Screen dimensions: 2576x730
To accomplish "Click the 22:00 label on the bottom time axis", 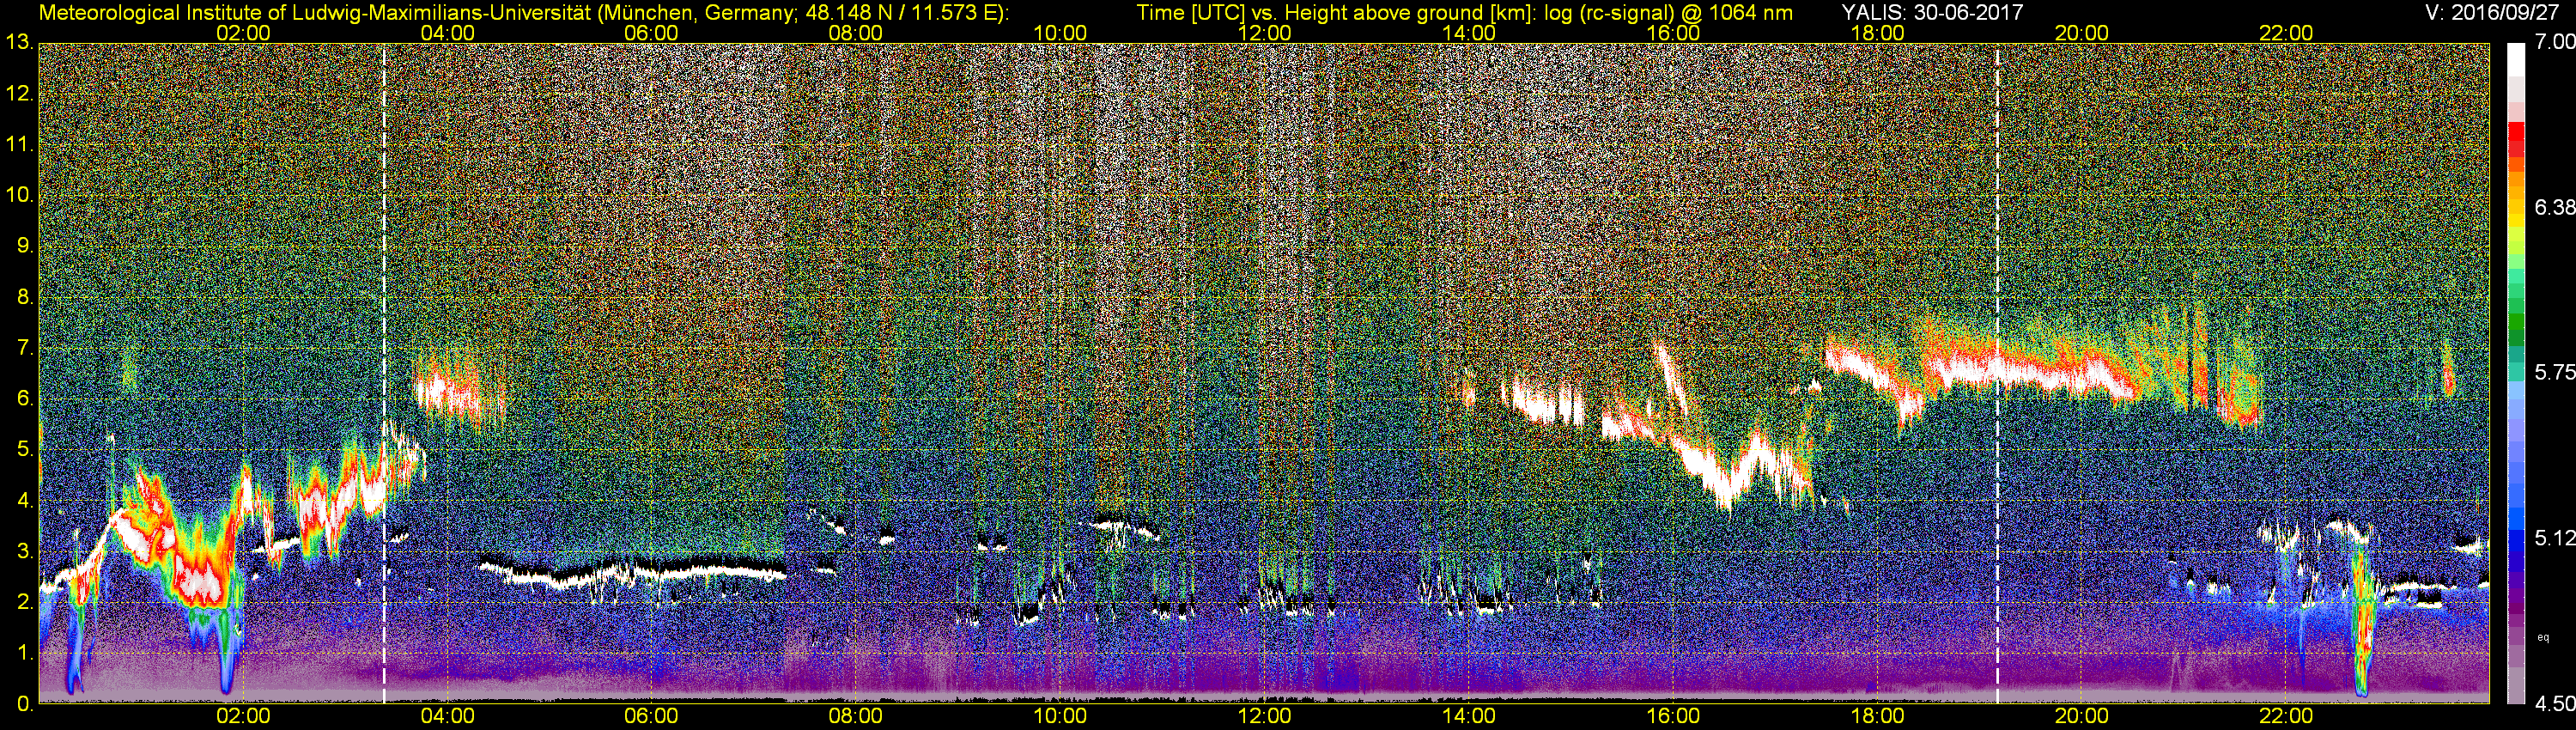I will [x=2286, y=717].
